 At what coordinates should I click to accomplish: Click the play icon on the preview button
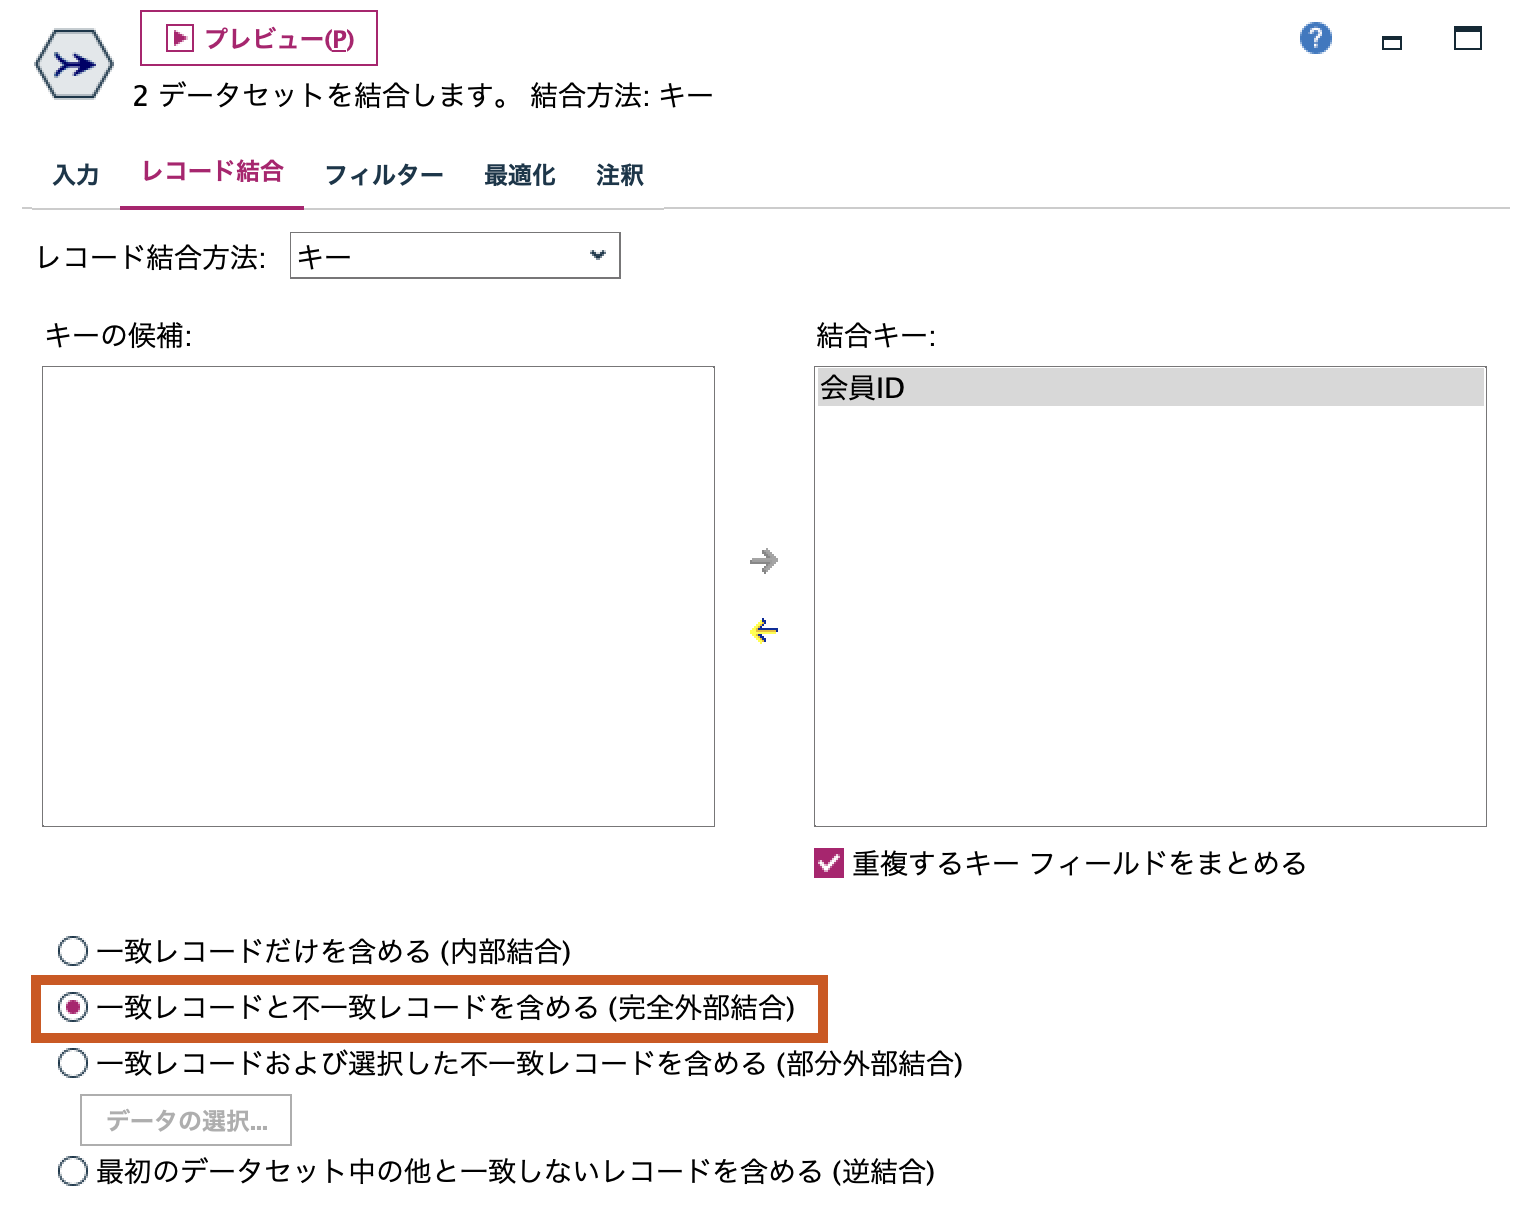(x=178, y=37)
